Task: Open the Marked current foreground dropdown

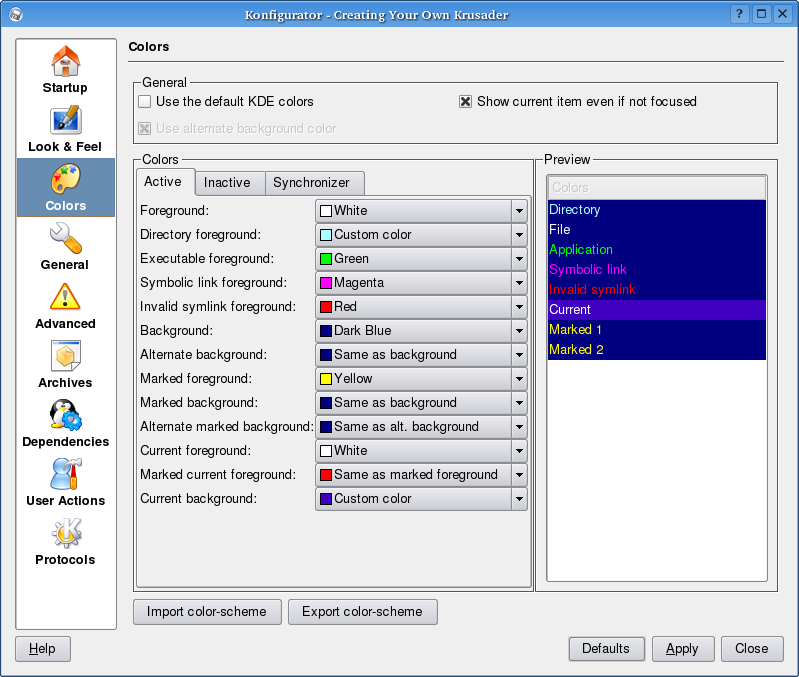Action: click(421, 475)
